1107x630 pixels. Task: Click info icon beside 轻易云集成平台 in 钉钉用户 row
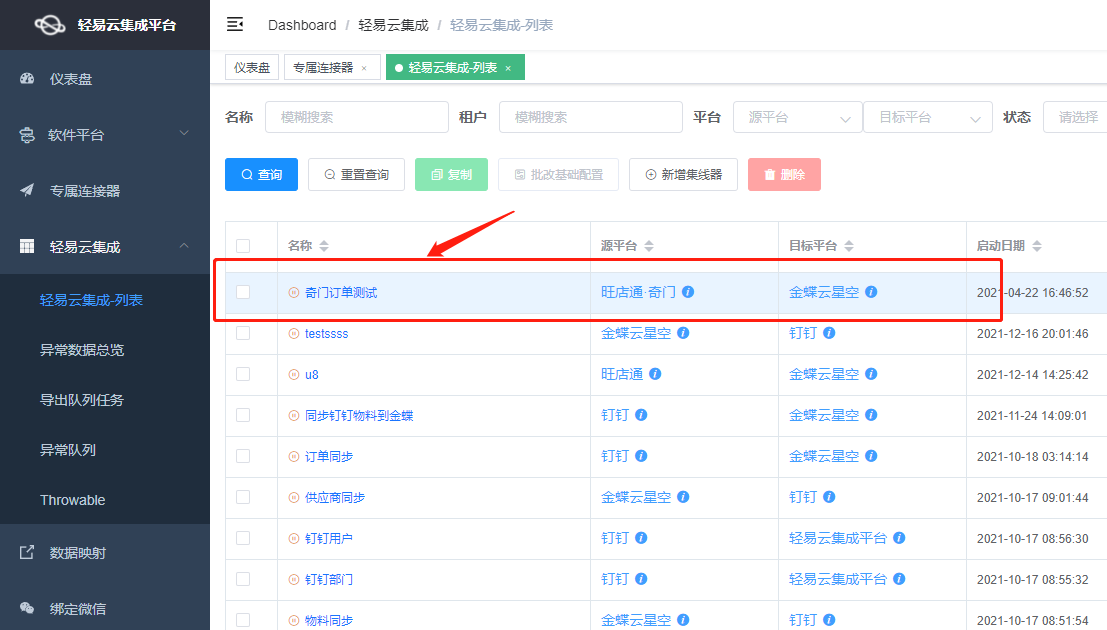(899, 537)
